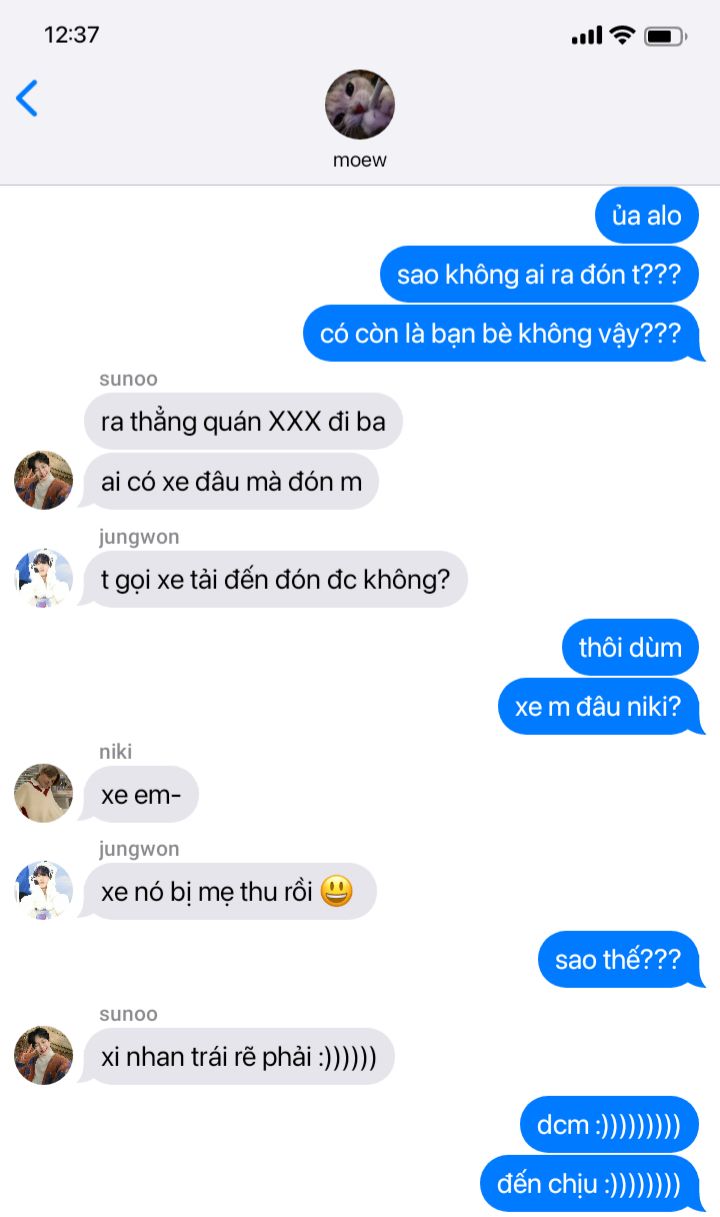The height and width of the screenshot is (1217, 720).
Task: Tap the Wi-Fi status icon
Action: coord(622,36)
